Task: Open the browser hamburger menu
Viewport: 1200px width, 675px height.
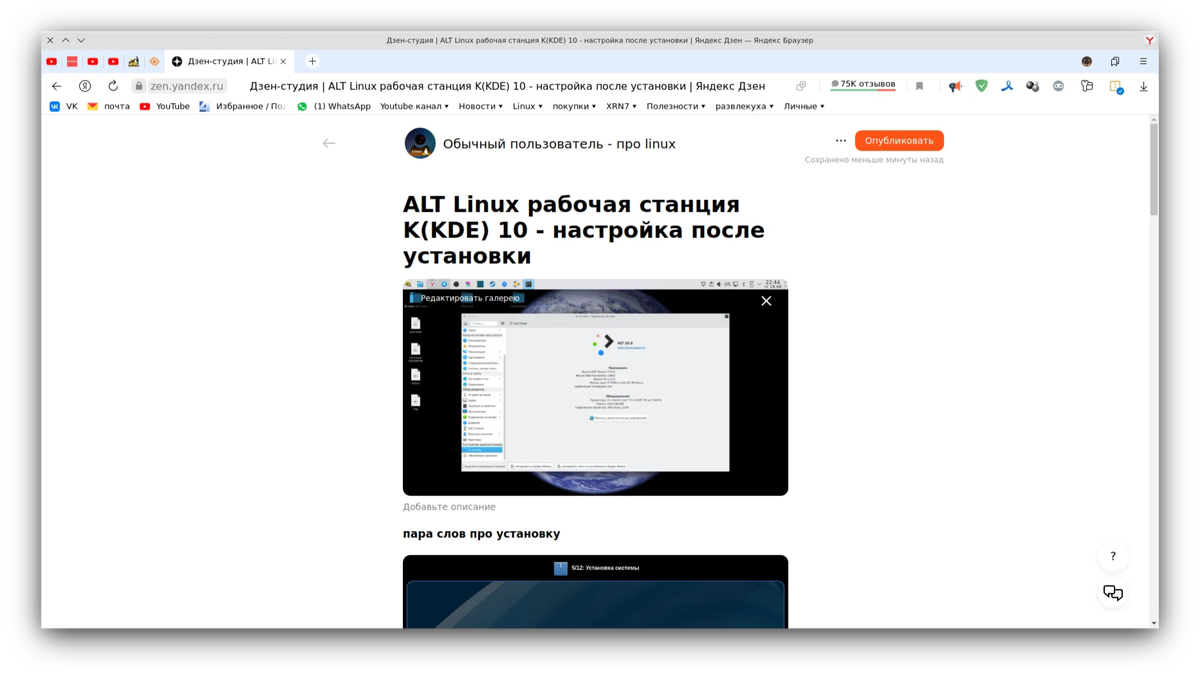Action: point(1143,61)
